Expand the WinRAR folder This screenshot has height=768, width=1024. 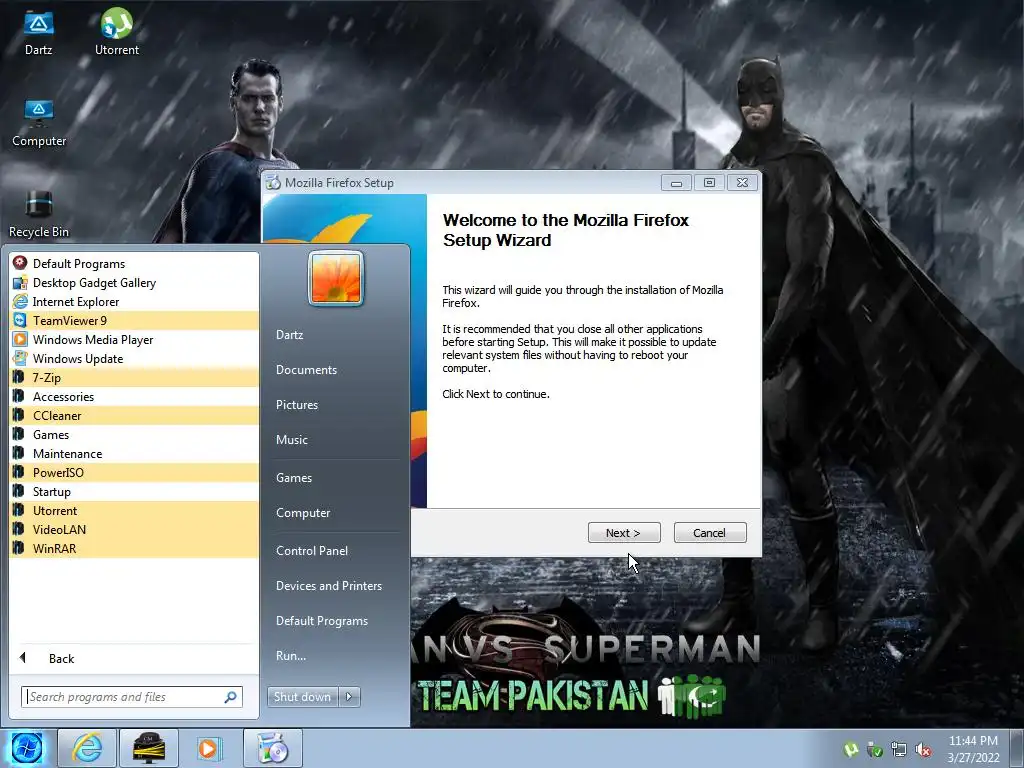[135, 548]
